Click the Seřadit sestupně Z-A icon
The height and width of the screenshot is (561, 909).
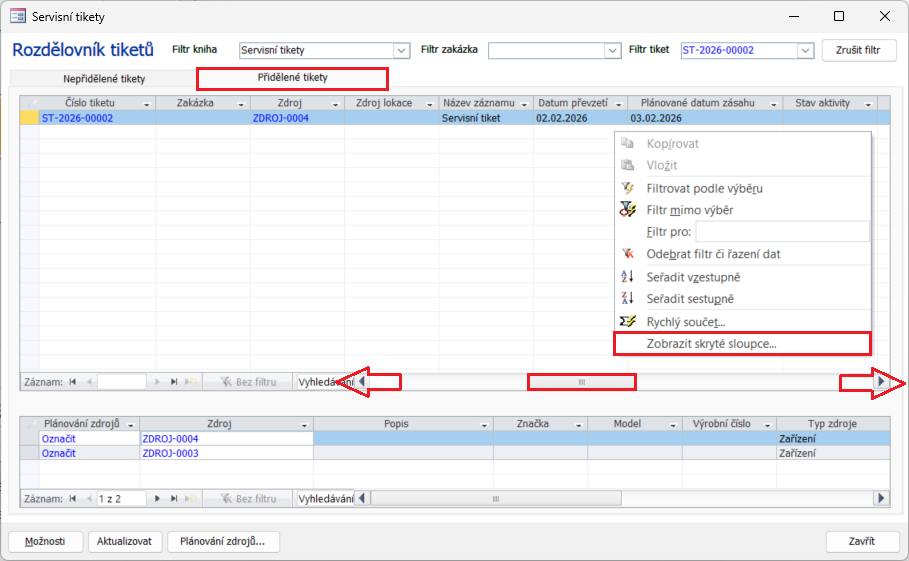coord(628,299)
